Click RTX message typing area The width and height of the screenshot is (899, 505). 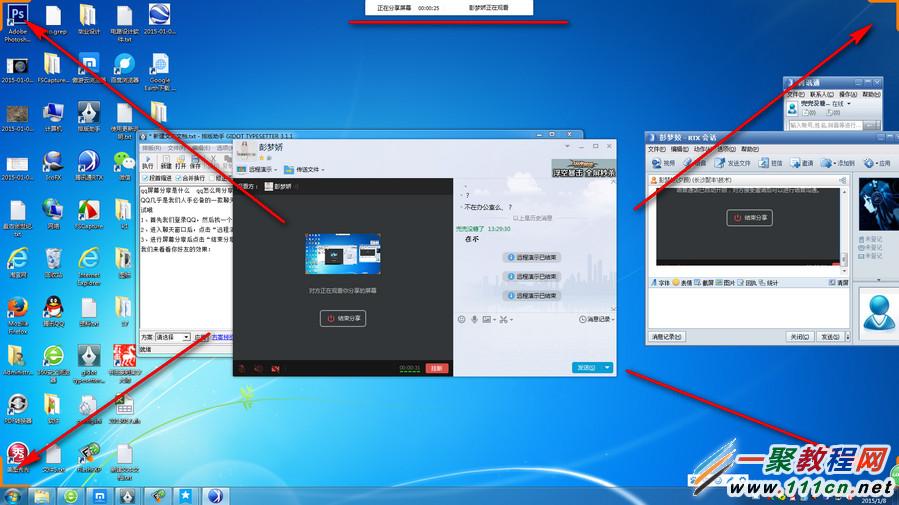pyautogui.click(x=748, y=307)
